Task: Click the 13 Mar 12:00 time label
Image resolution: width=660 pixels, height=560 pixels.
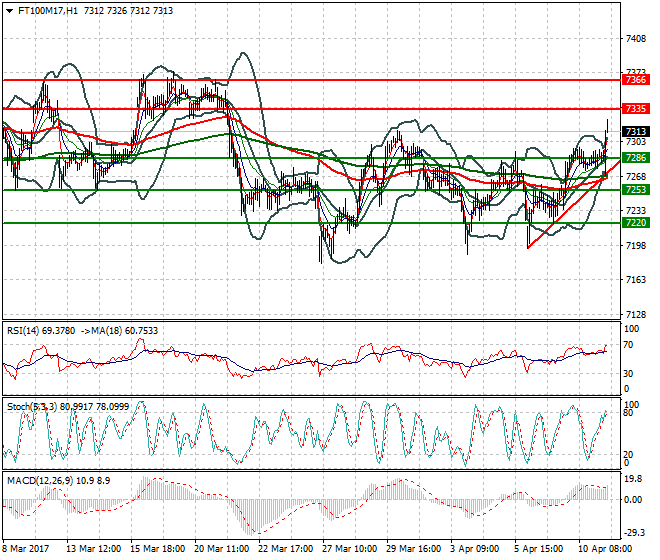Action: [93, 549]
